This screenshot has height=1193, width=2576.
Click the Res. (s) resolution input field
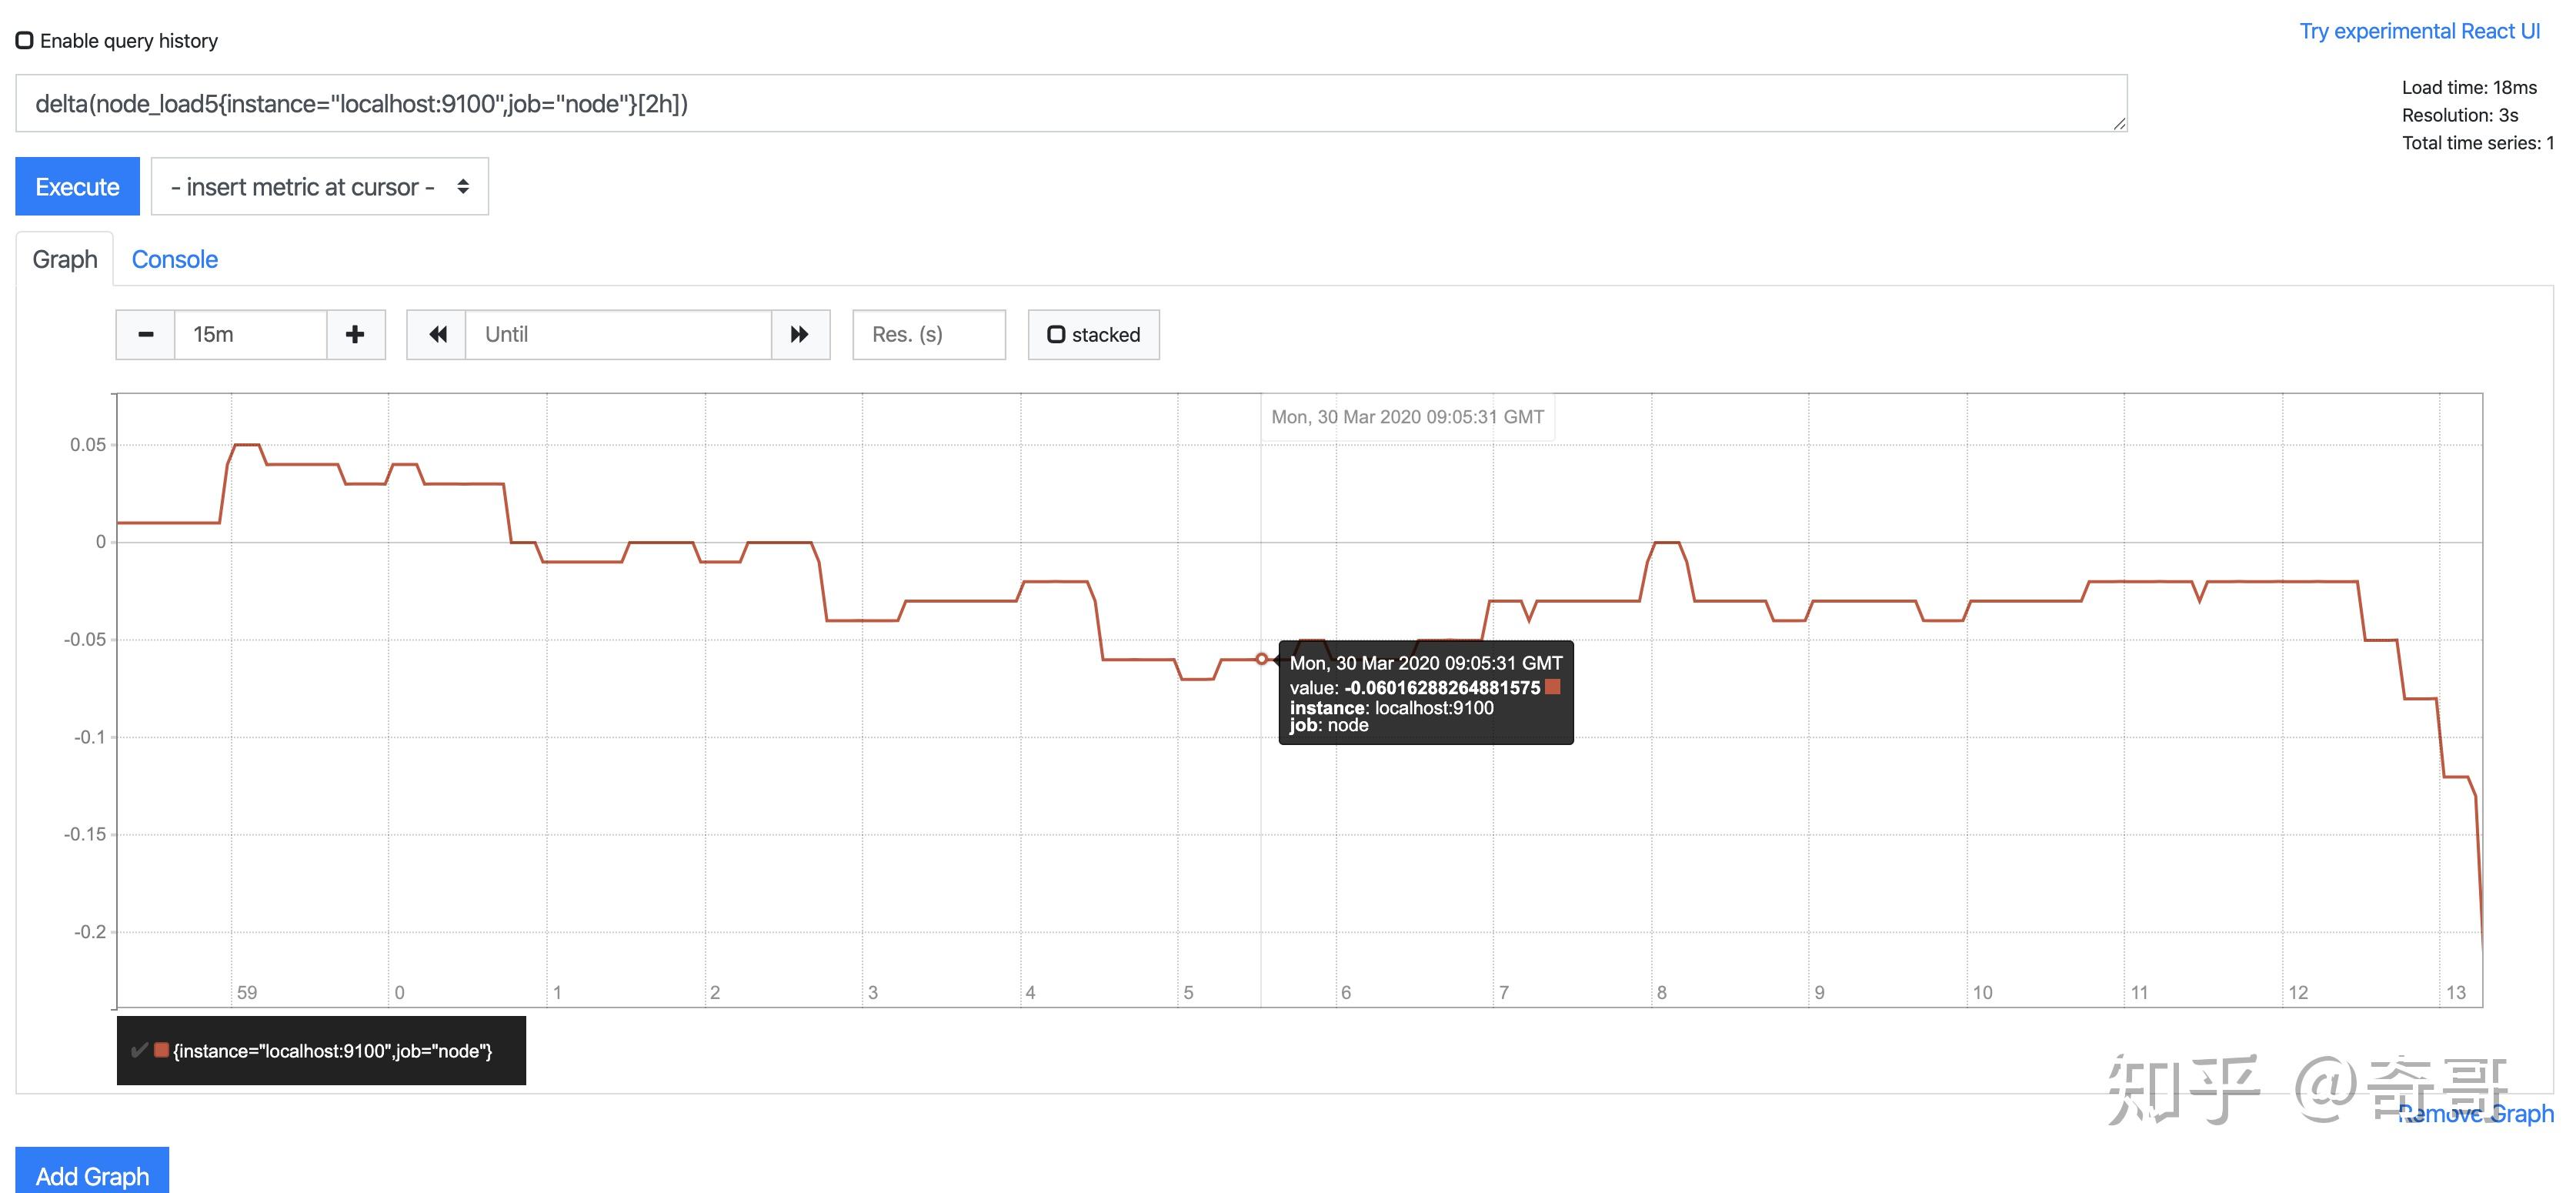click(928, 334)
